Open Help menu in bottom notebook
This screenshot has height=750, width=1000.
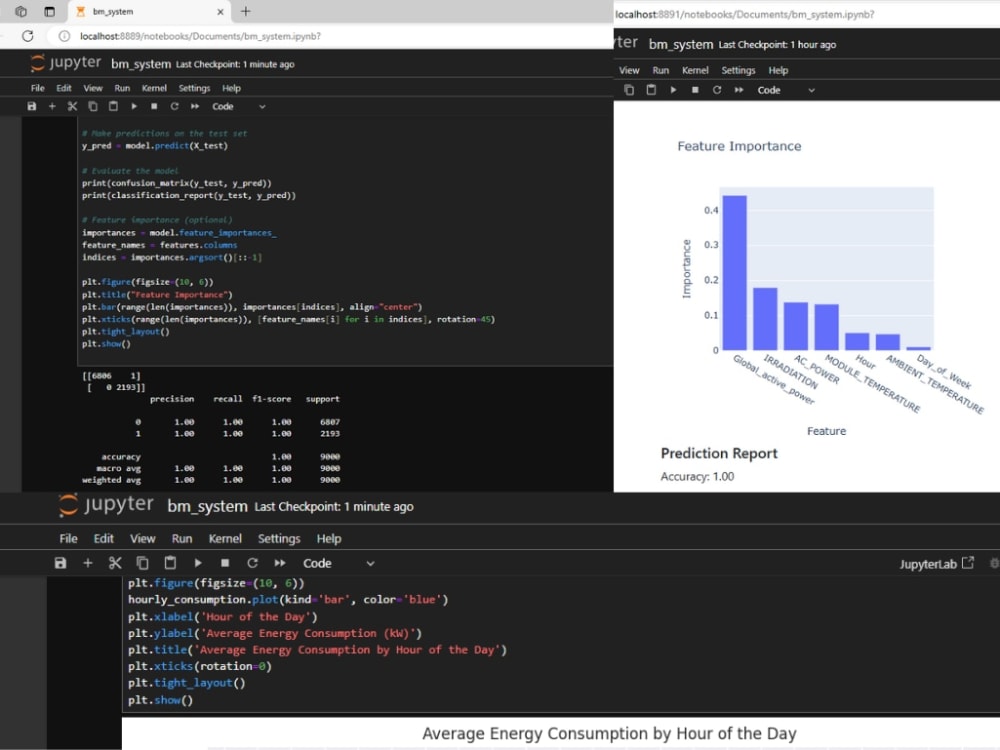pyautogui.click(x=329, y=539)
